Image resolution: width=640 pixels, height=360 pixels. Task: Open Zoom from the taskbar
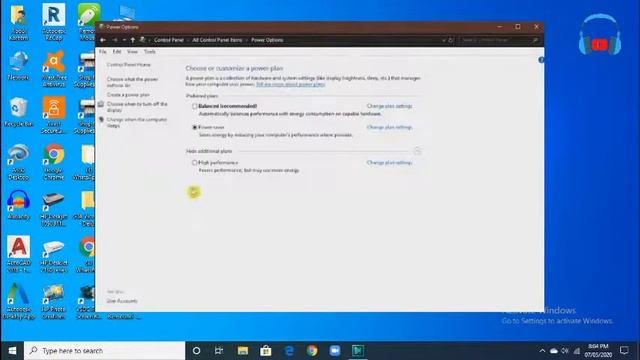335,351
